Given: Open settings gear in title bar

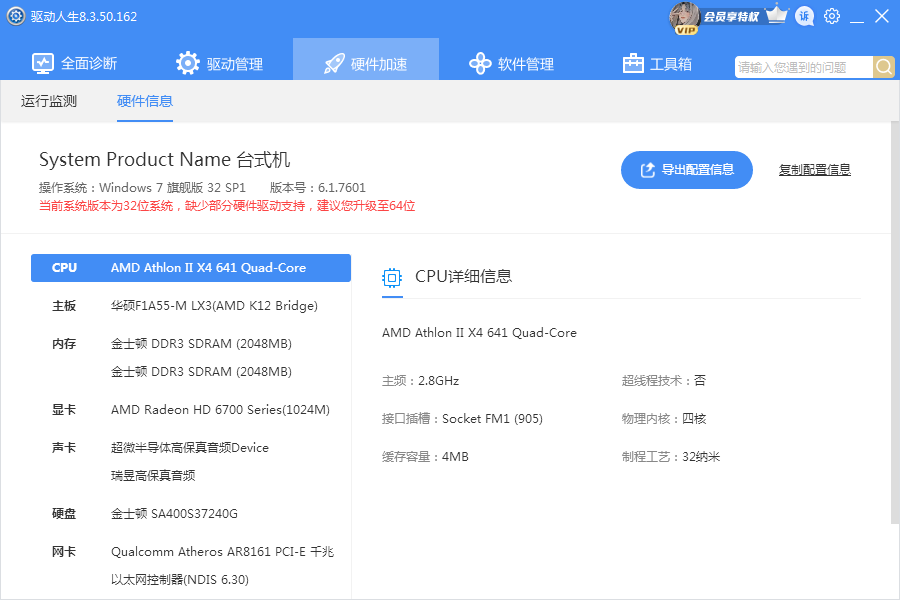Looking at the screenshot, I should [832, 16].
